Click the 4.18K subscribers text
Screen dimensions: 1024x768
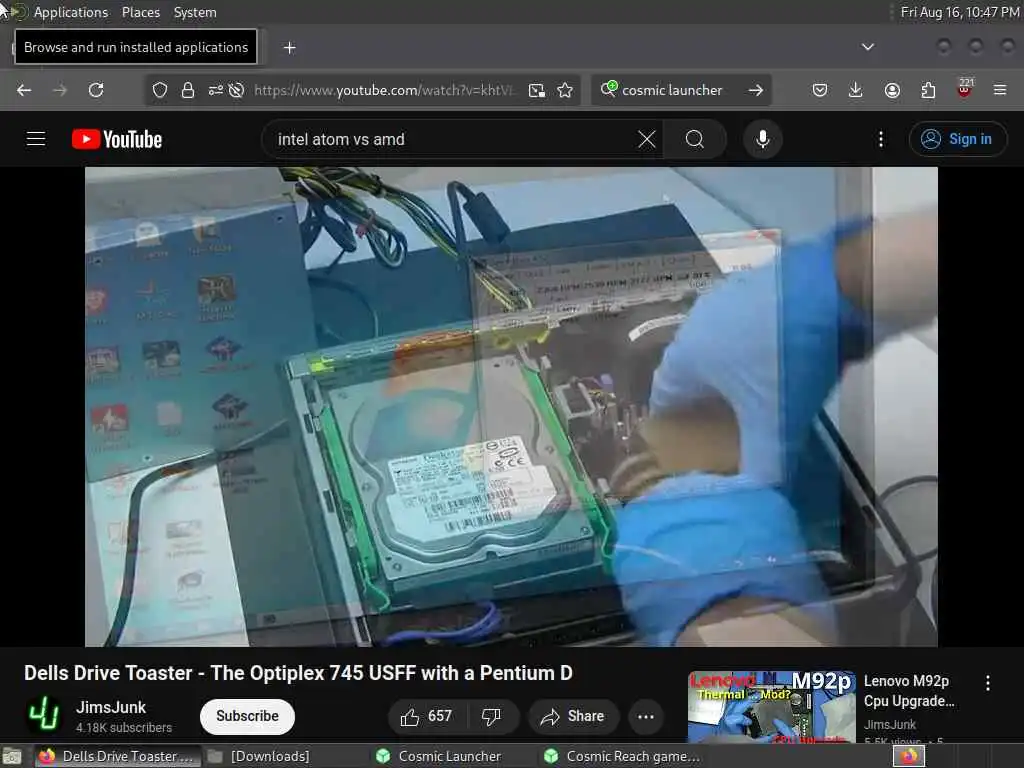[123, 727]
